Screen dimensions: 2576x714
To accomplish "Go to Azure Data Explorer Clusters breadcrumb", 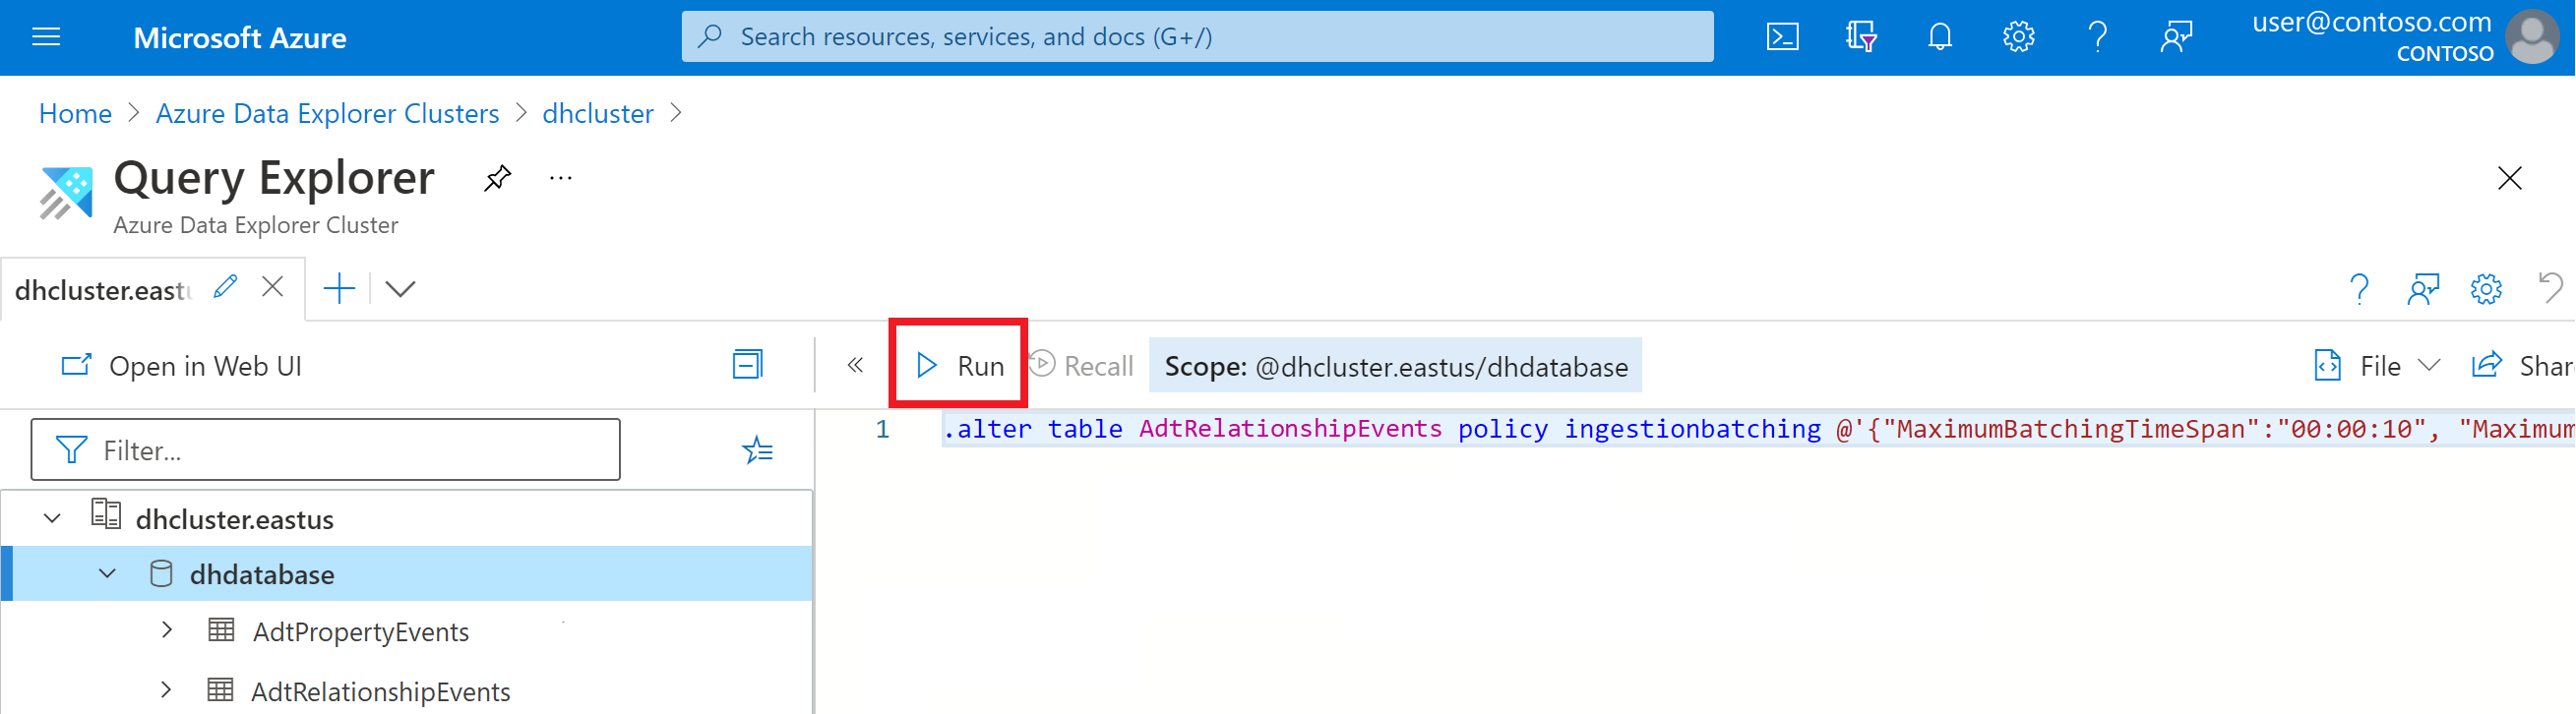I will [x=327, y=113].
